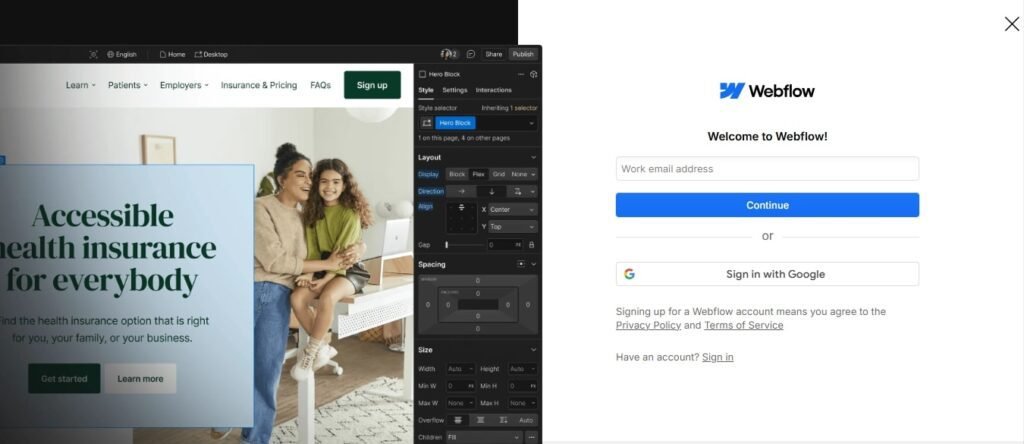Toggle the Hero Block checkbox icon
Image resolution: width=1024 pixels, height=444 pixels.
(422, 74)
